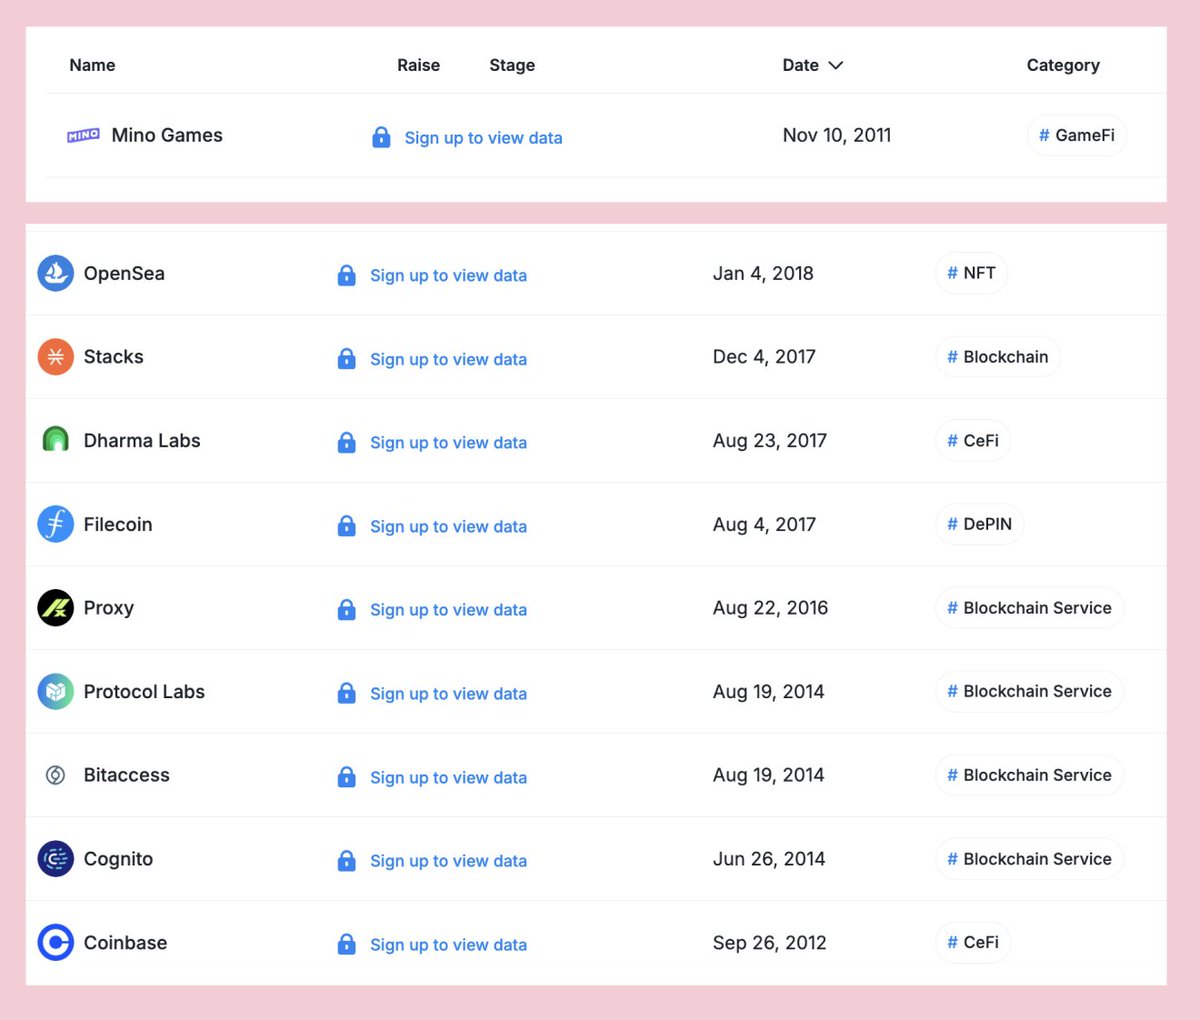
Task: Click the date Jan 4, 2018
Action: (x=763, y=273)
